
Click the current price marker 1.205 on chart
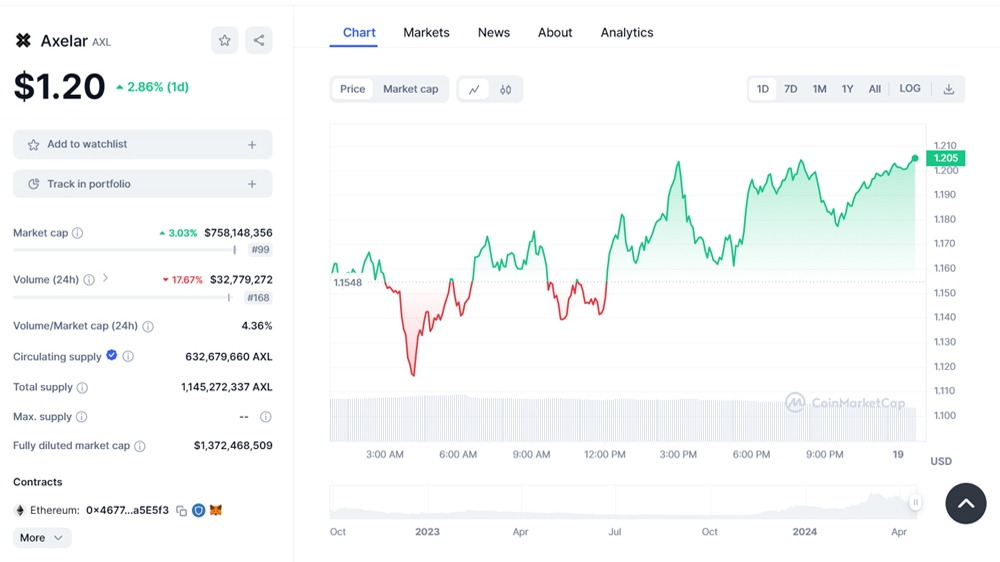945,158
